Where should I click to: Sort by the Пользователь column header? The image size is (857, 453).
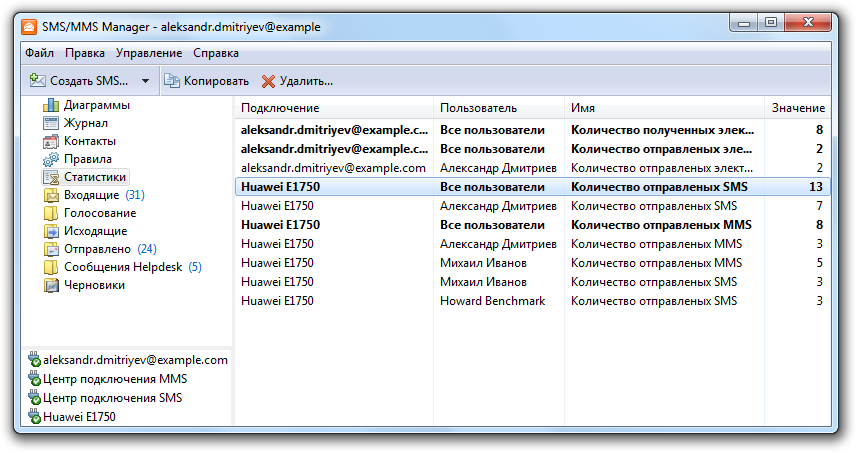point(478,107)
